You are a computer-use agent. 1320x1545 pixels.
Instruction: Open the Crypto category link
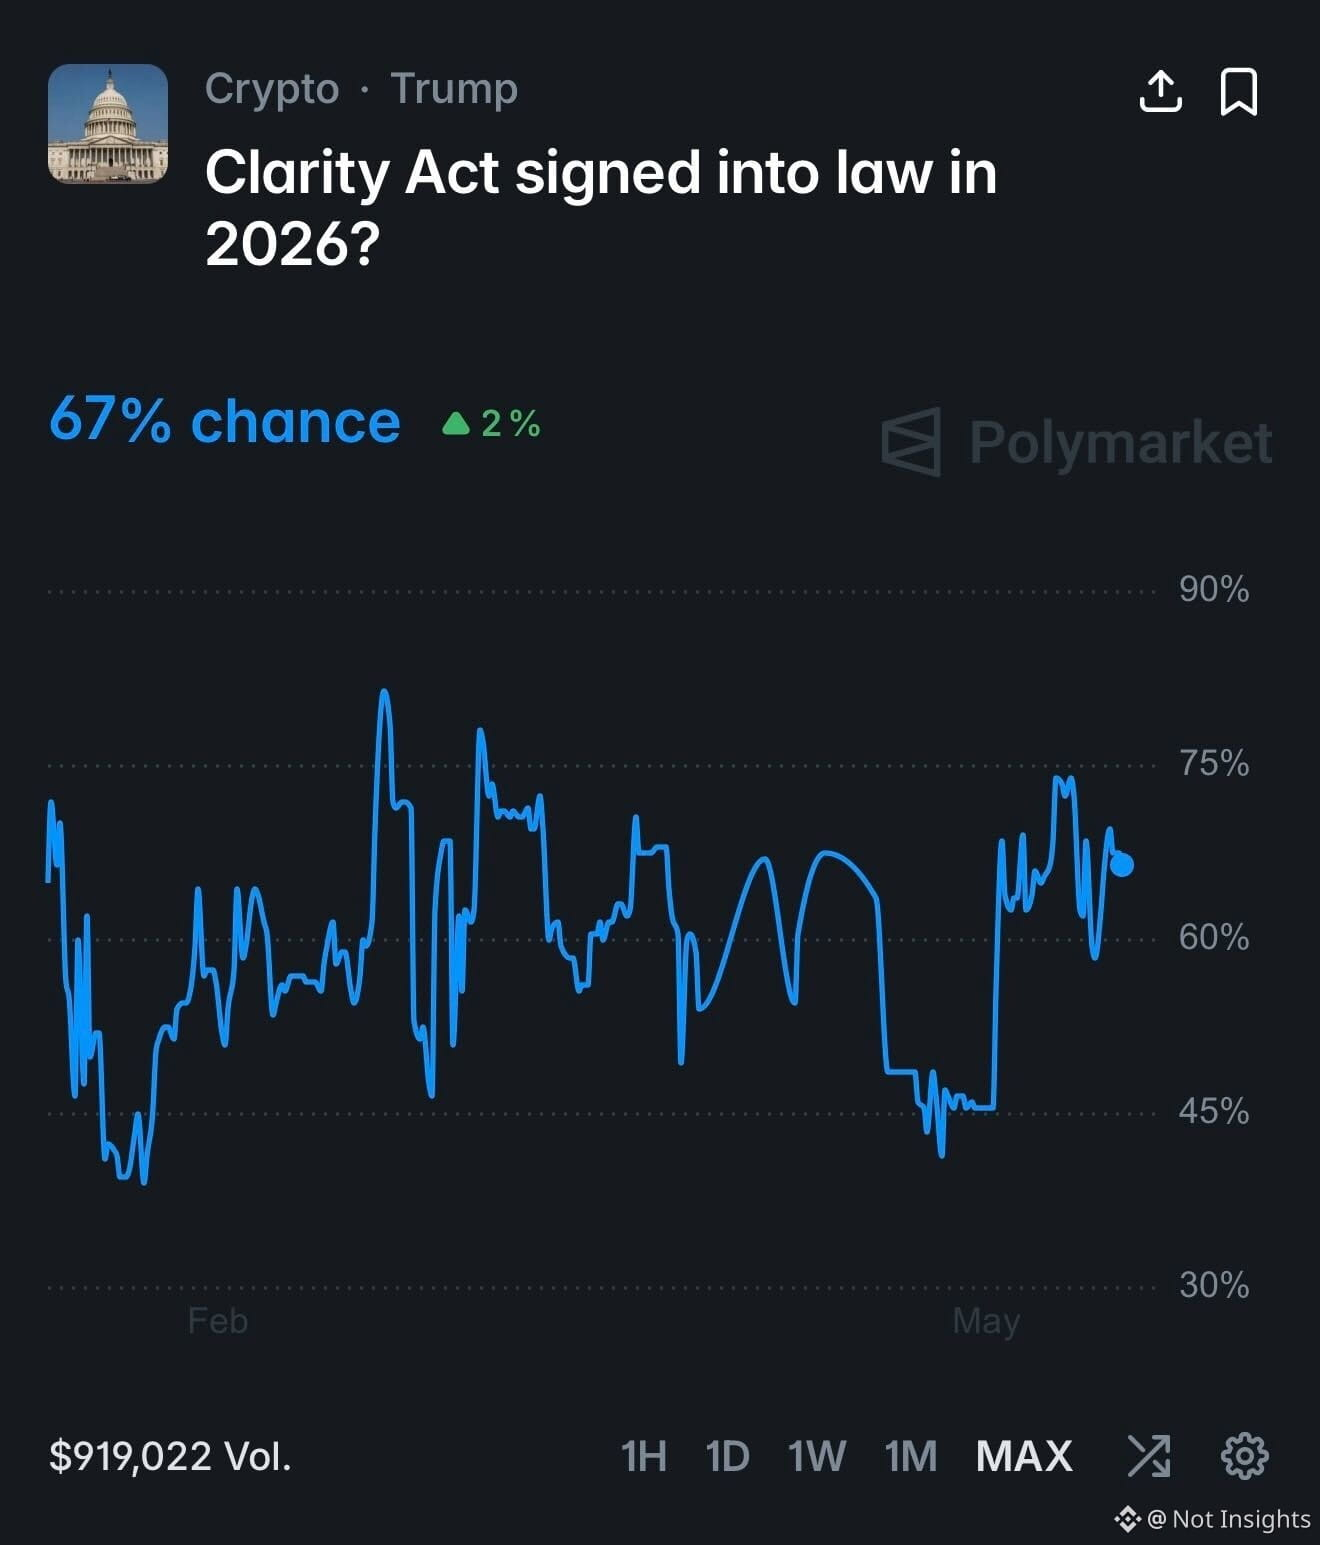272,89
